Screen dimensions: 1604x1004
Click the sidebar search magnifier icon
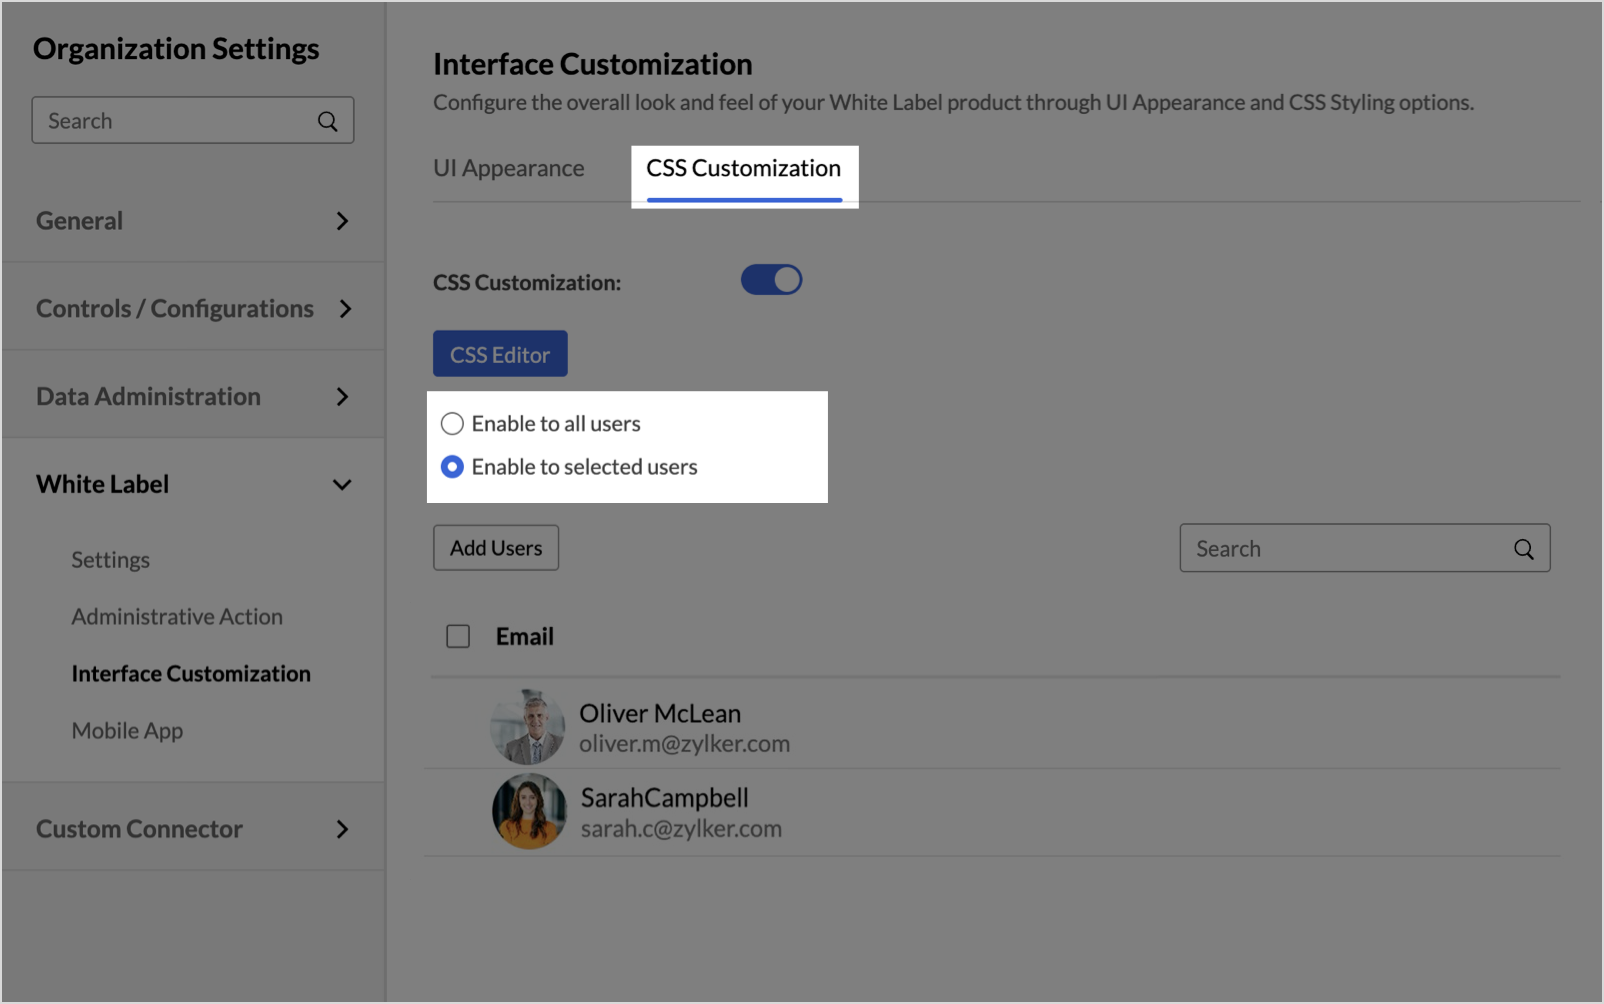click(x=327, y=121)
